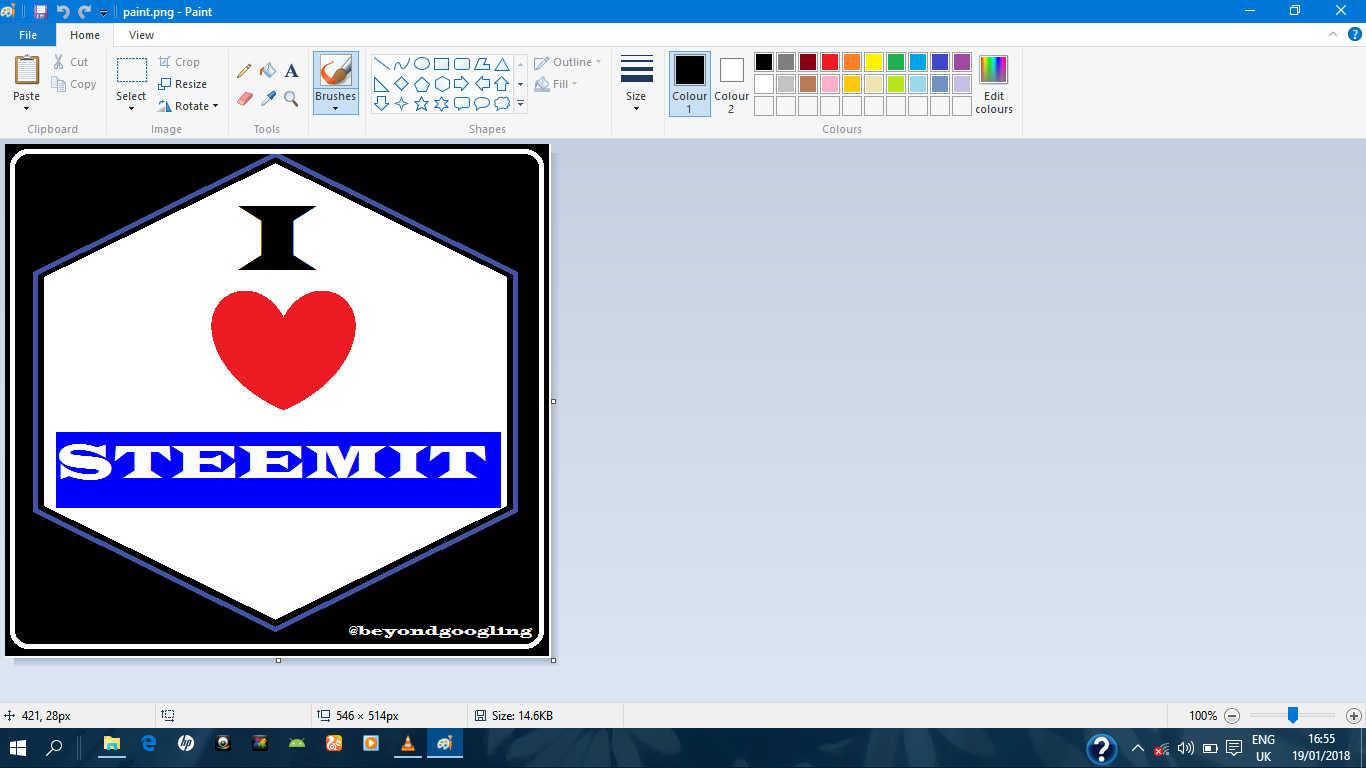Open the Paste dropdown arrow
This screenshot has width=1366, height=768.
click(27, 107)
